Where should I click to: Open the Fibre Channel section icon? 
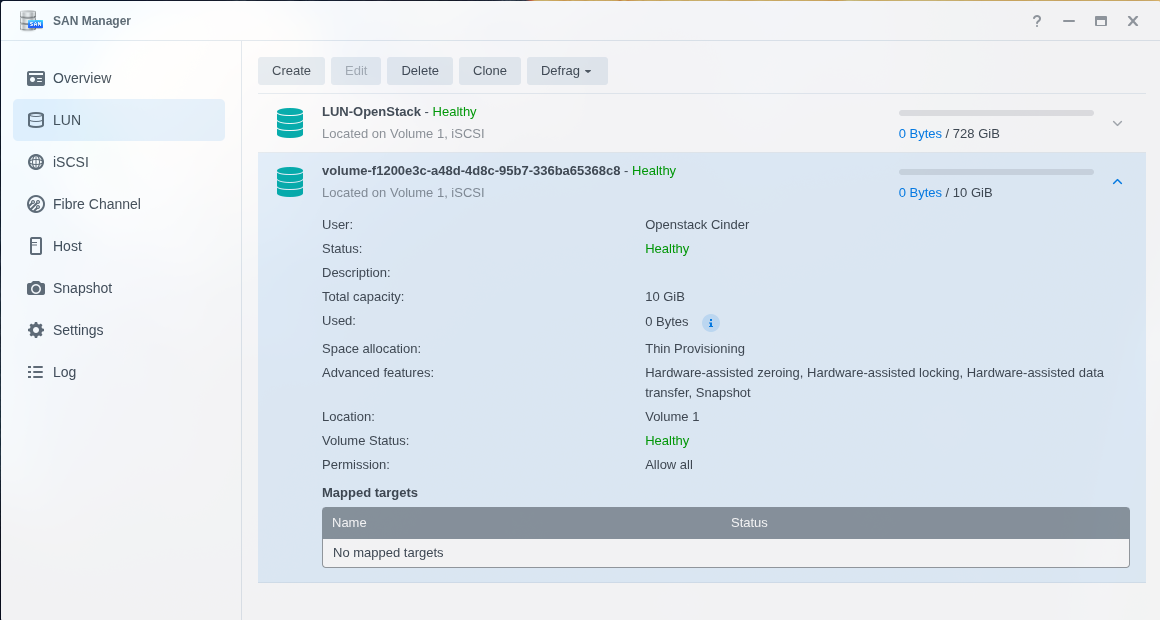click(36, 204)
